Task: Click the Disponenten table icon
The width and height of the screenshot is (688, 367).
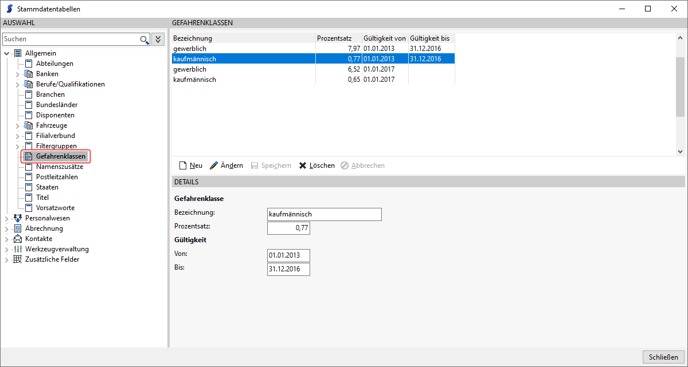Action: pos(29,115)
